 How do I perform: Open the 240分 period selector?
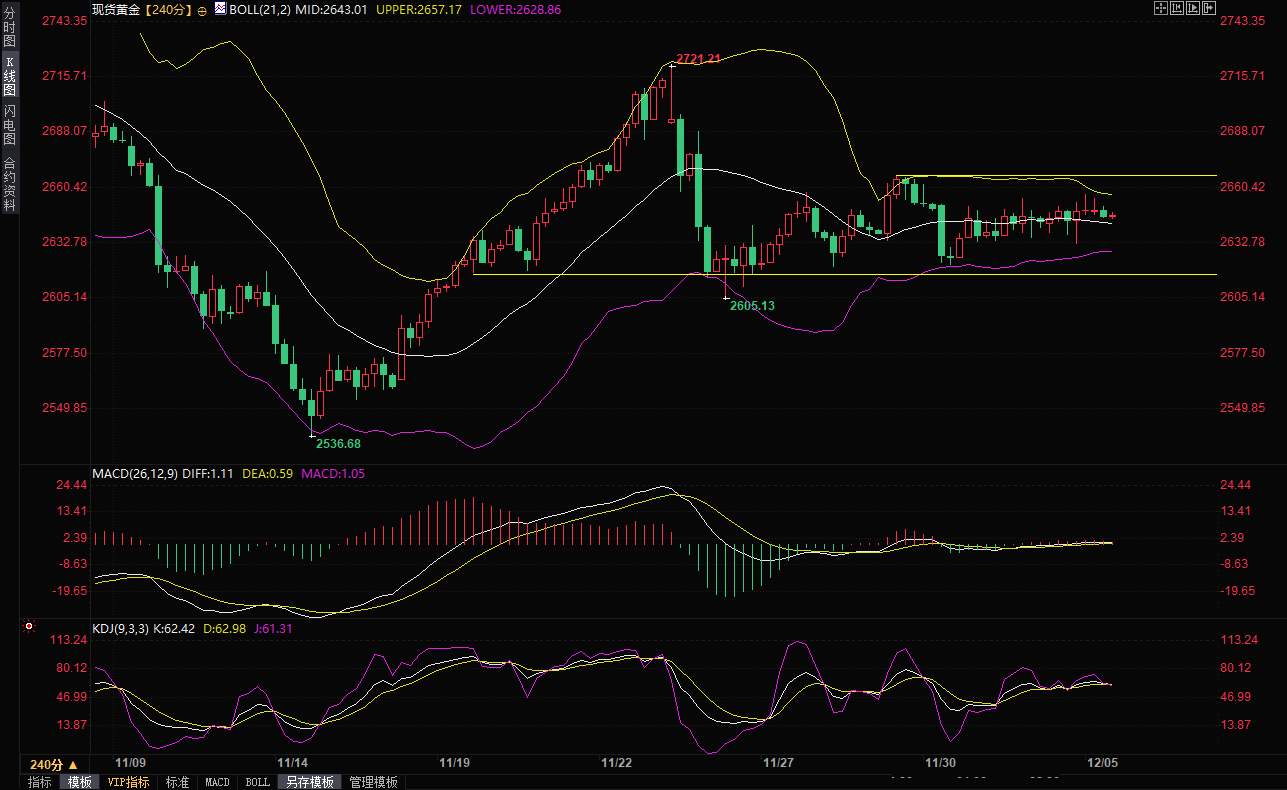pos(54,763)
